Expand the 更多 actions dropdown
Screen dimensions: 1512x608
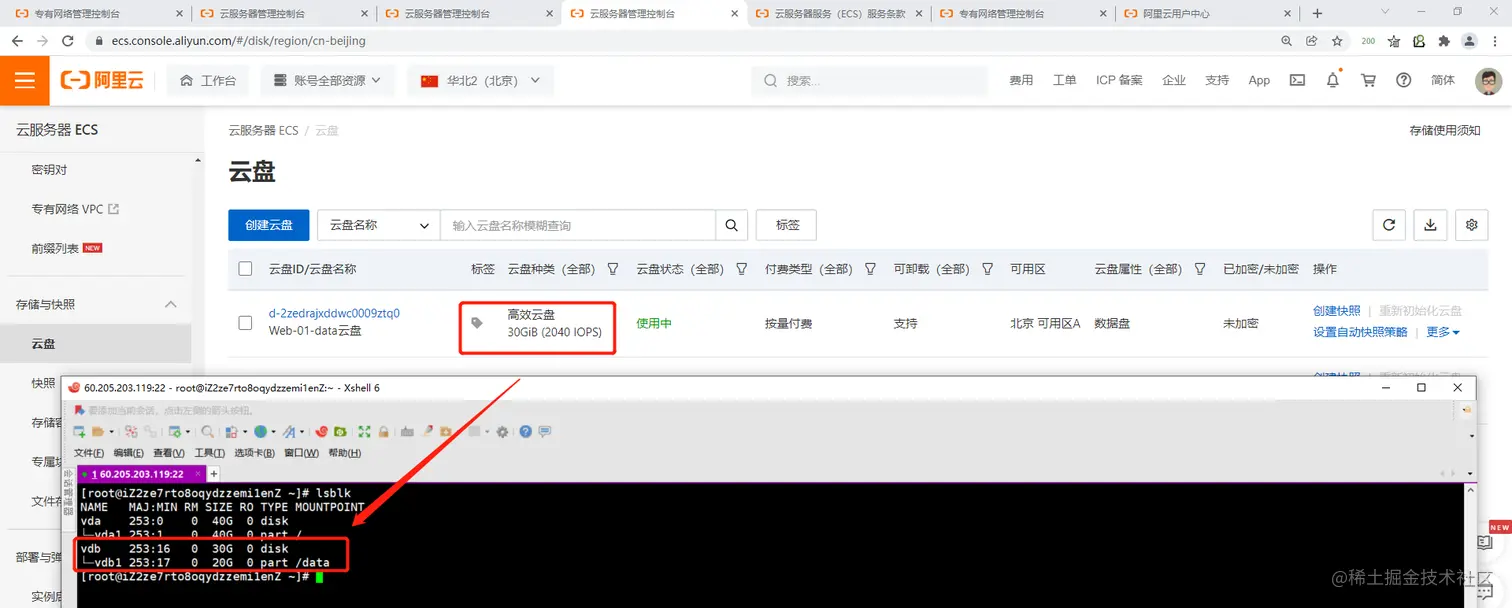click(1443, 332)
